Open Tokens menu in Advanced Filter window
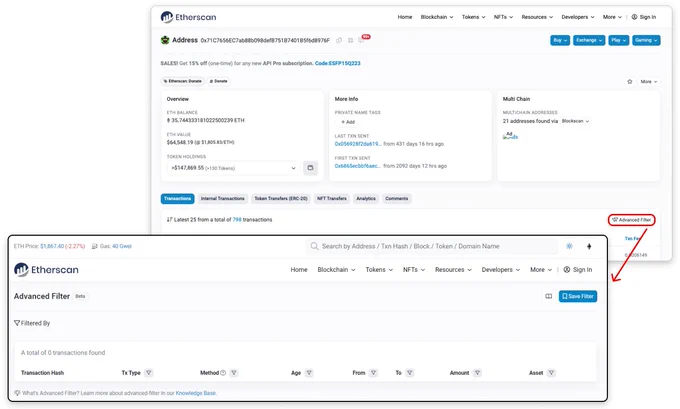This screenshot has height=409, width=680. pos(379,270)
